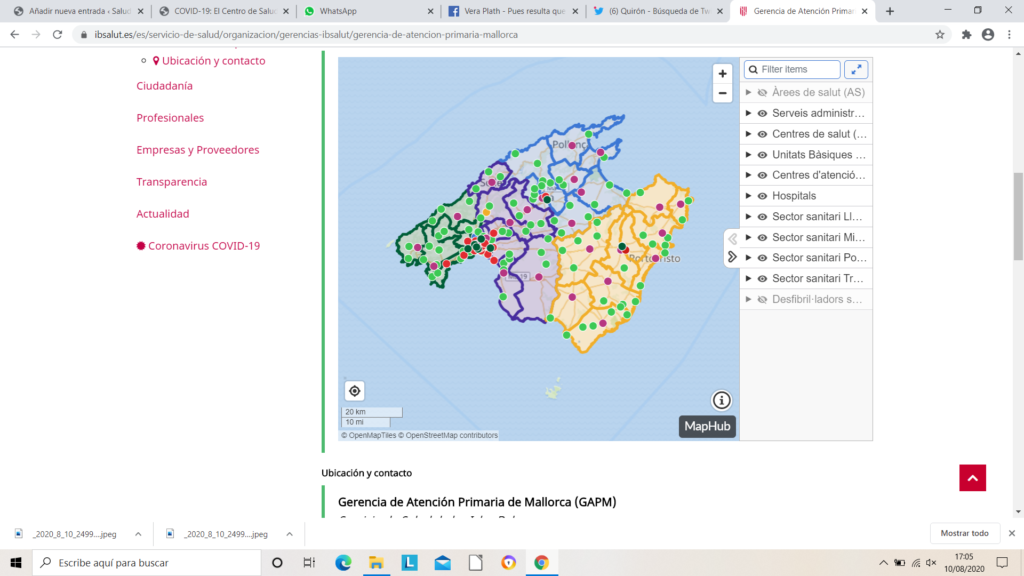This screenshot has height=576, width=1024.
Task: Open the Coronavirus COVID-19 link
Action: click(x=203, y=246)
